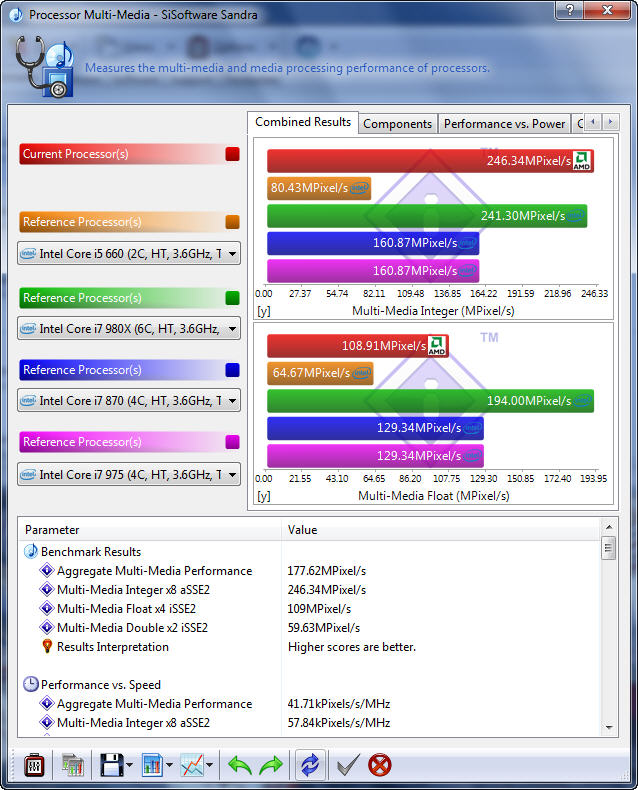Viewport: 638px width, 790px height.
Task: Click the diamond icon next to Multi-Media Double x2
Action: 47,627
